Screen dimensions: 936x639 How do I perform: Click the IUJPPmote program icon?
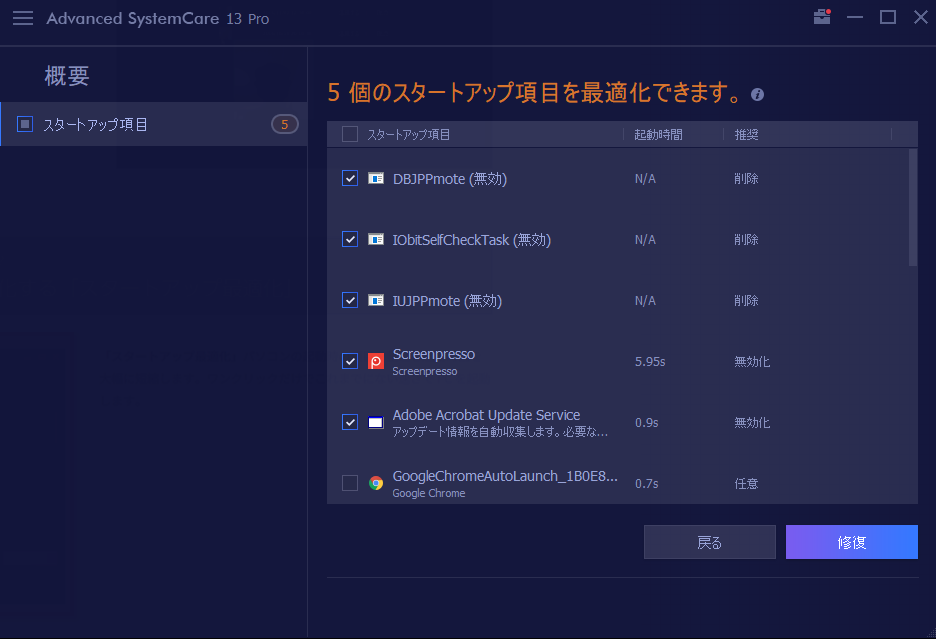click(x=375, y=300)
